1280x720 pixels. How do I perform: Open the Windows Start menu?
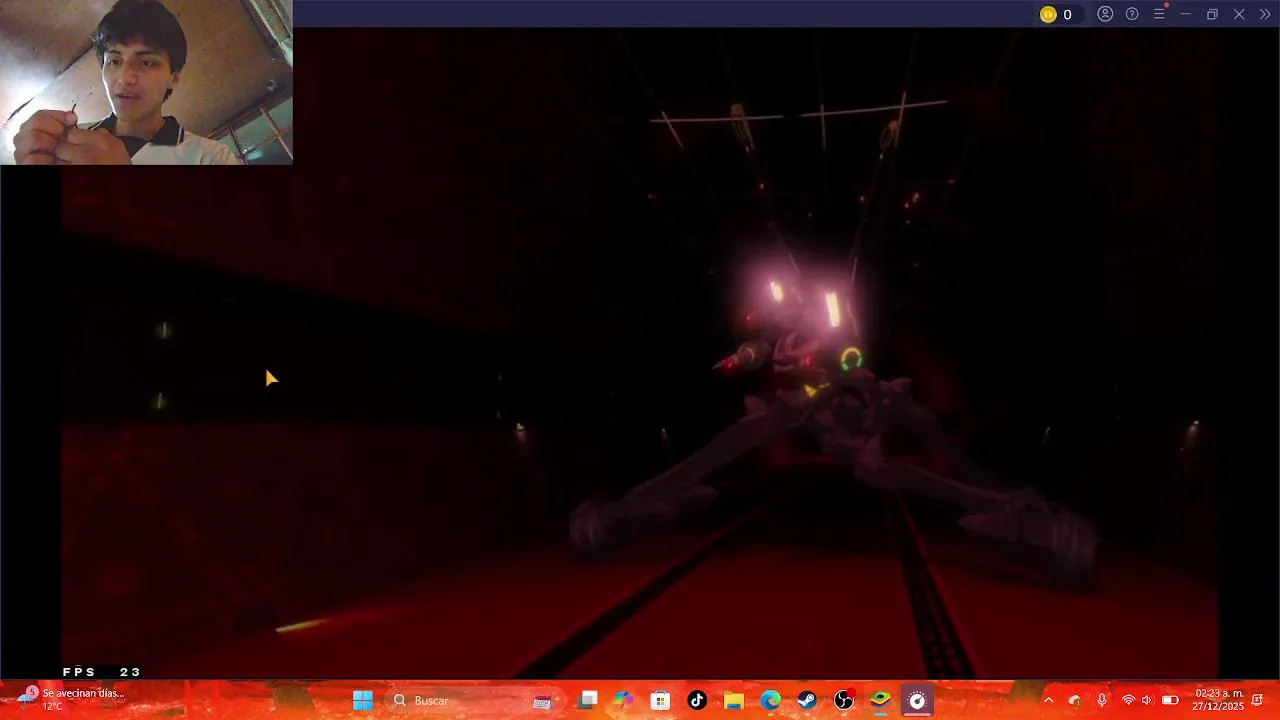coord(363,700)
